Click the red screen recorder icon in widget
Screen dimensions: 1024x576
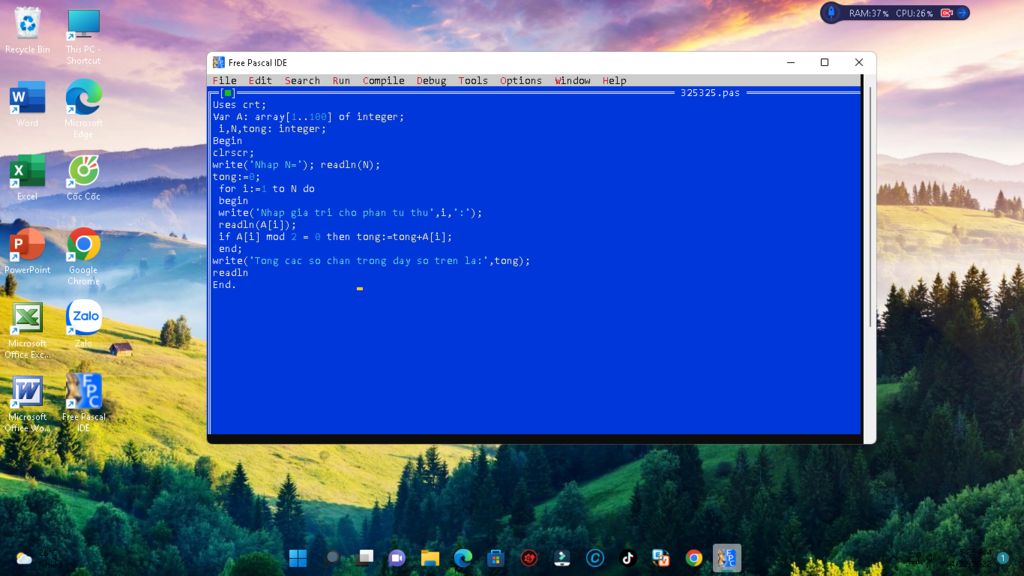(x=946, y=13)
